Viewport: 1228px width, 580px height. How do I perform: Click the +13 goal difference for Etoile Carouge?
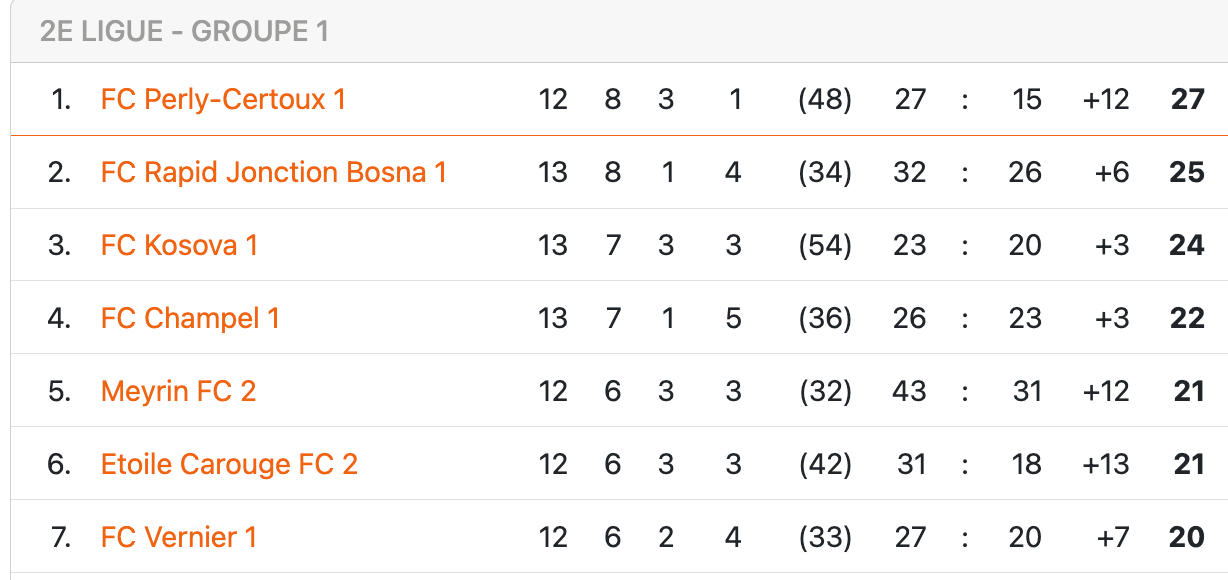[x=1106, y=464]
